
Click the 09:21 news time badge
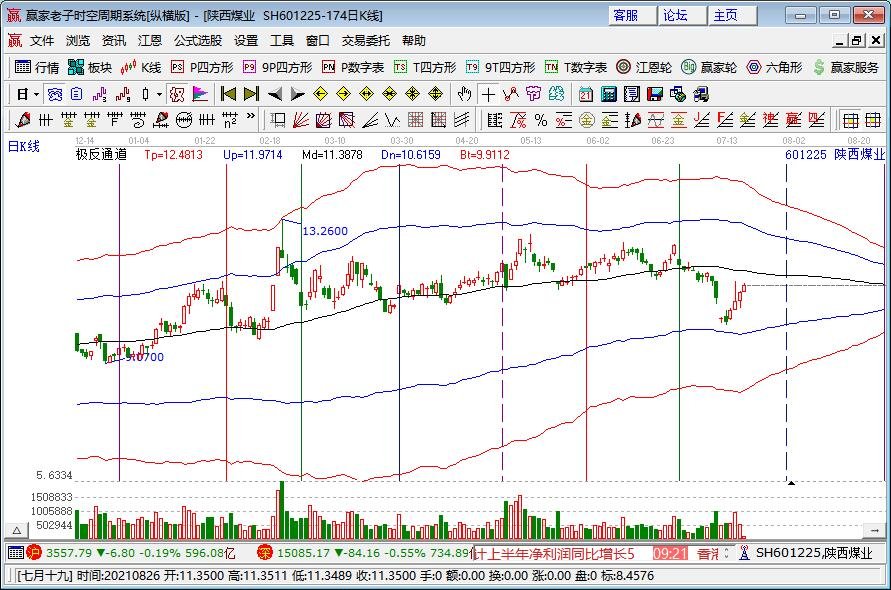671,553
